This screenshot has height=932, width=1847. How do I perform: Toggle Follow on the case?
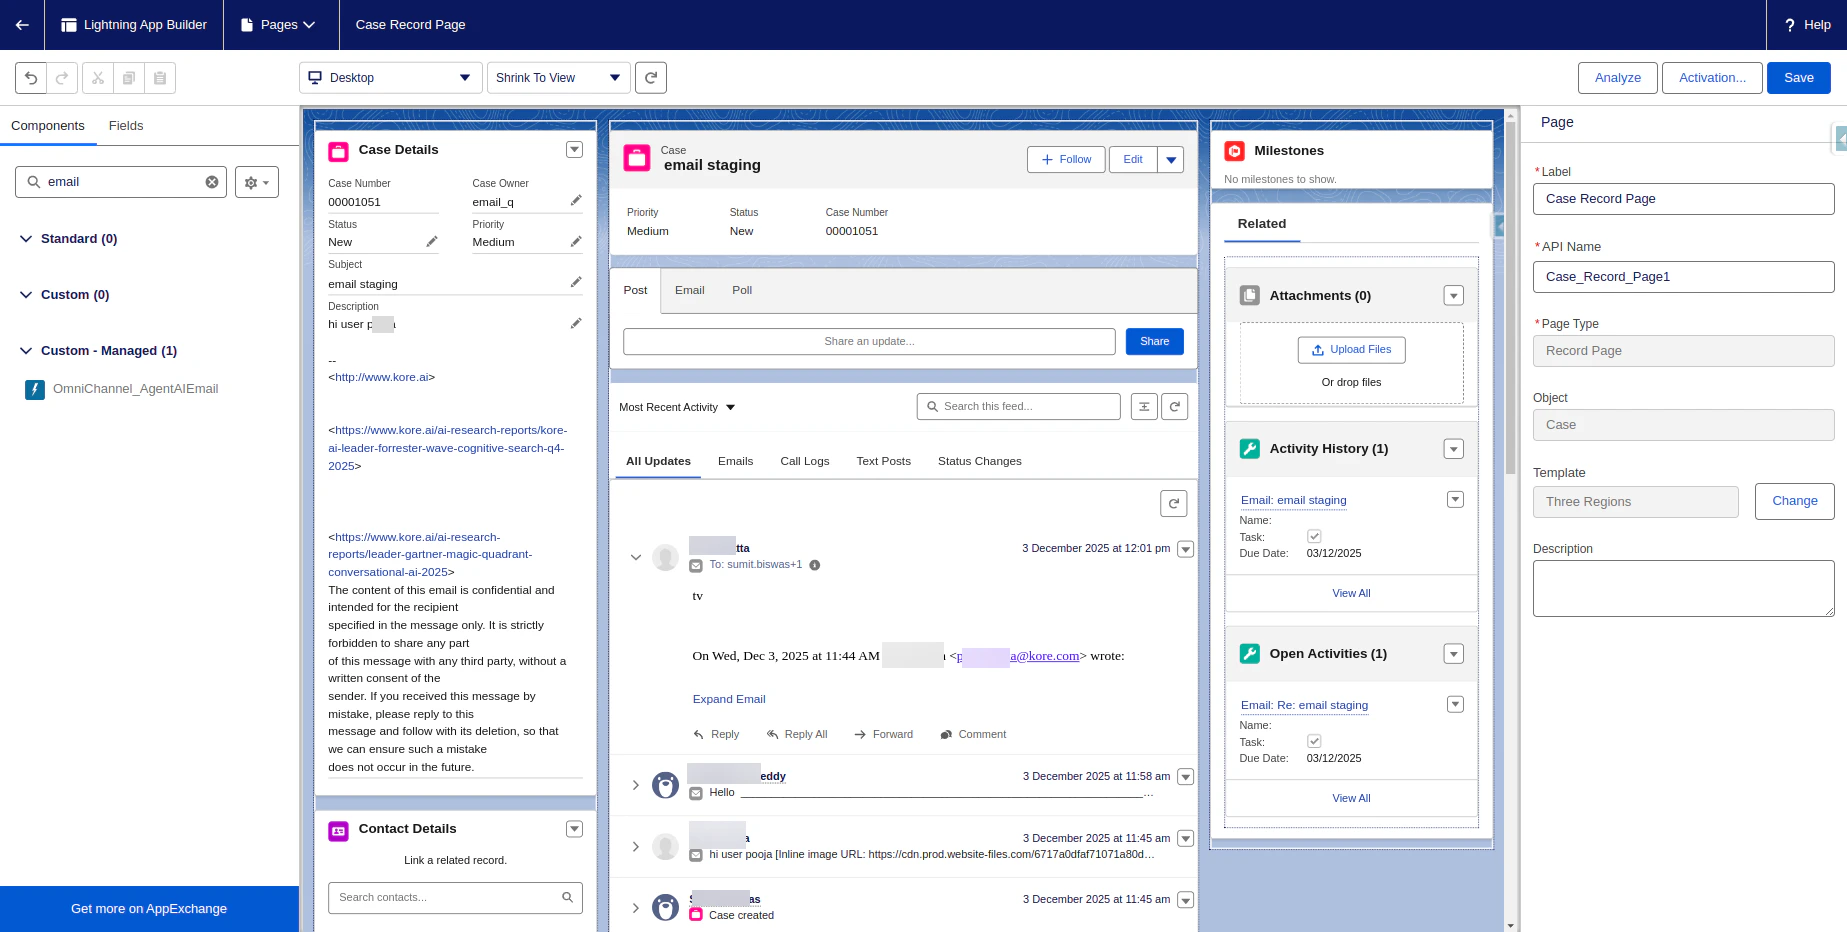[1065, 159]
